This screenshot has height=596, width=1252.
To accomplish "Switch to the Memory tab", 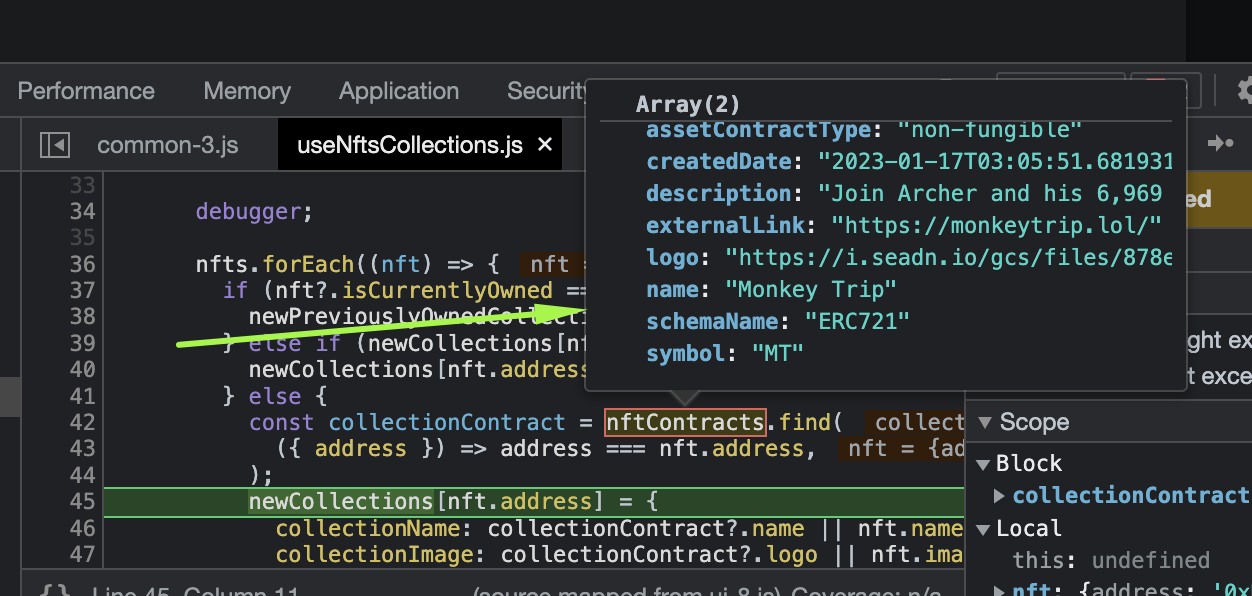I will [246, 90].
